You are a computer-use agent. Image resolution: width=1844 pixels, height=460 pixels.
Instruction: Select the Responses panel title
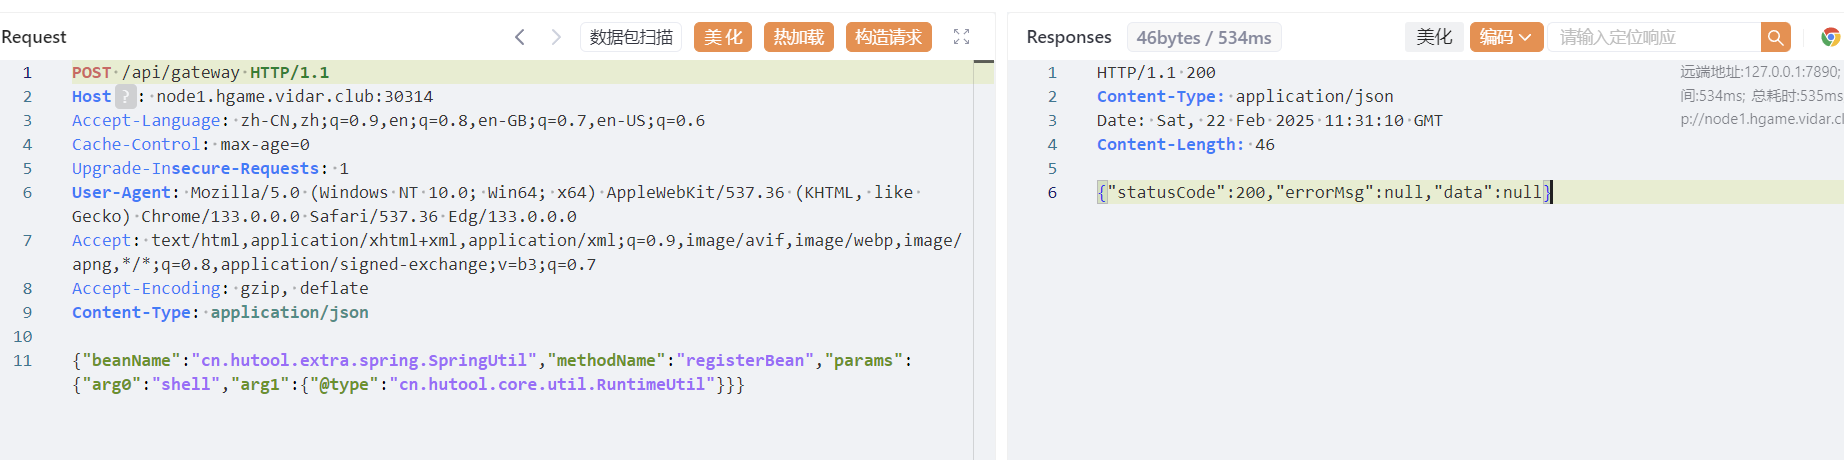click(x=1068, y=37)
